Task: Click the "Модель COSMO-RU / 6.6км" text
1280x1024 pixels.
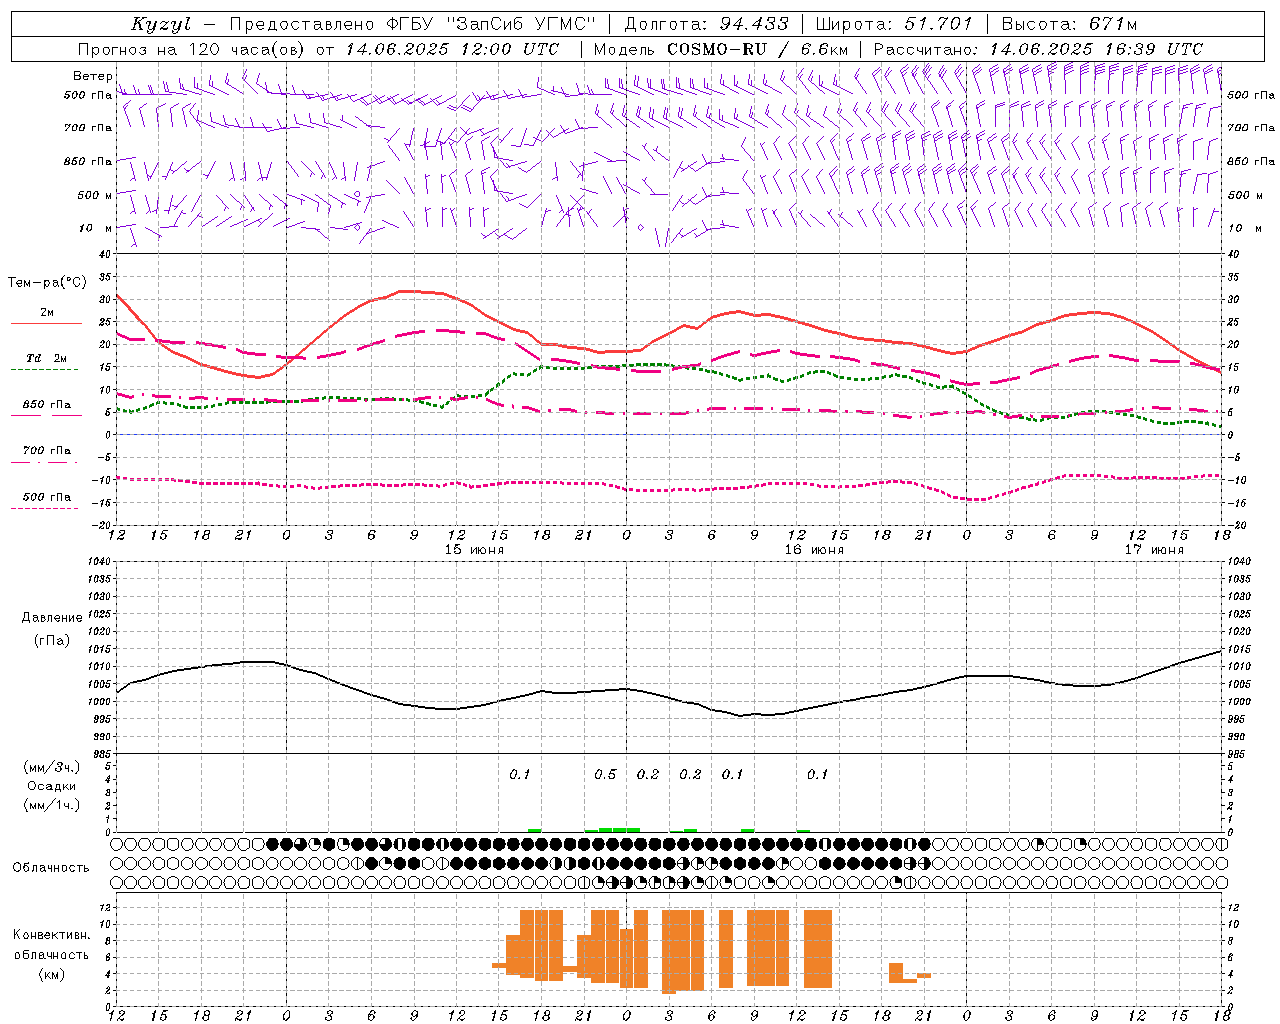Action: 721,49
